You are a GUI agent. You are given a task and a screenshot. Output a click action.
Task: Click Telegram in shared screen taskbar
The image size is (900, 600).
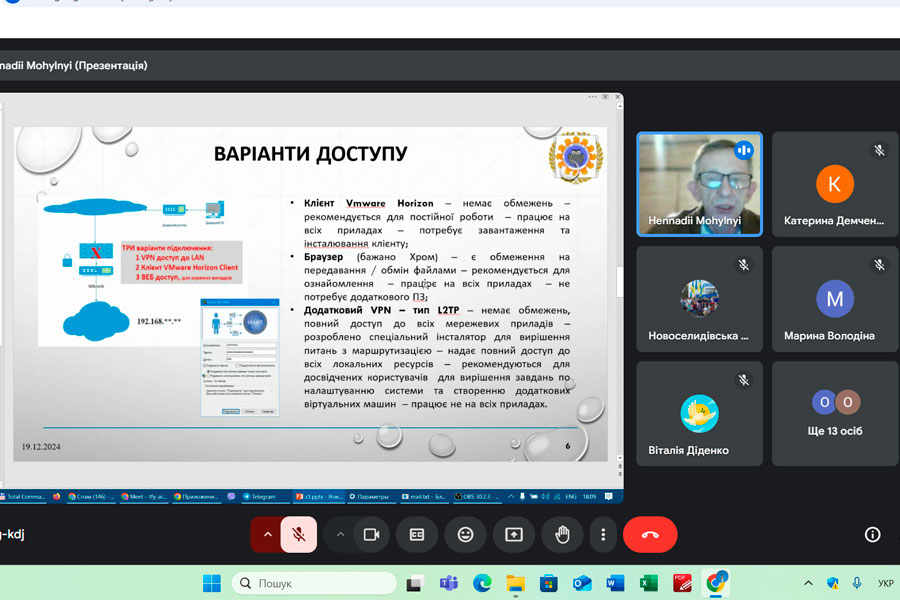259,497
